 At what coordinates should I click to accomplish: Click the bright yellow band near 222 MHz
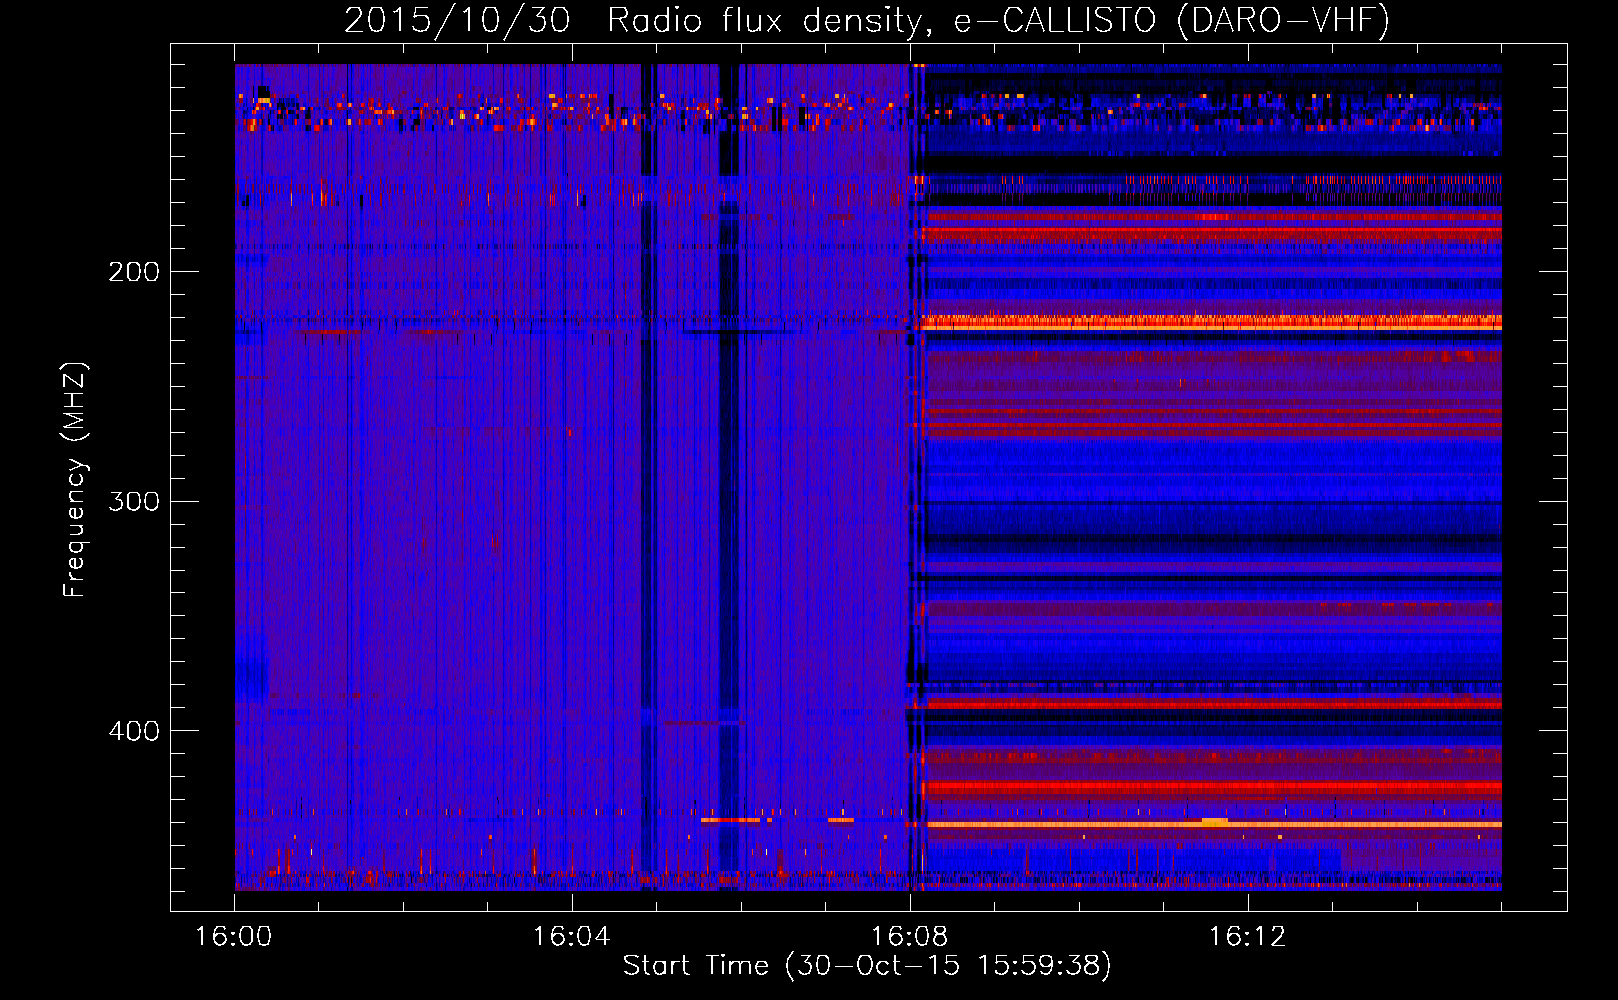[1212, 322]
